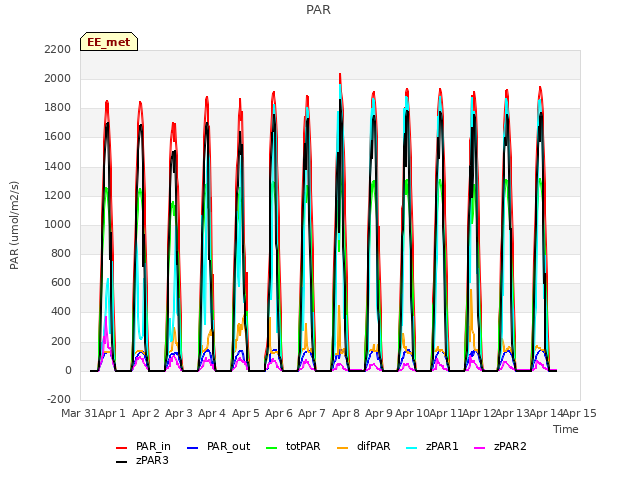Click the Apr 8 x-axis tick label
Image resolution: width=640 pixels, height=480 pixels.
point(346,413)
